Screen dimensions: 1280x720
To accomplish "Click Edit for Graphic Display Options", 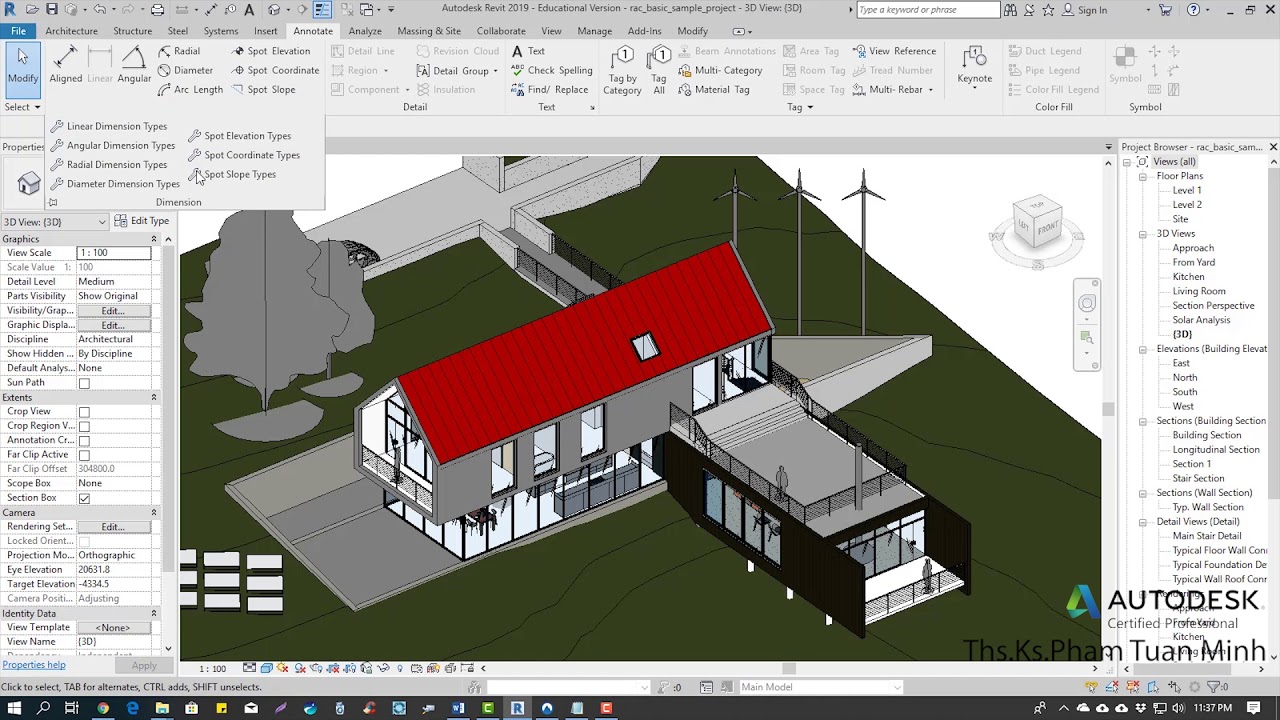I will tap(112, 325).
